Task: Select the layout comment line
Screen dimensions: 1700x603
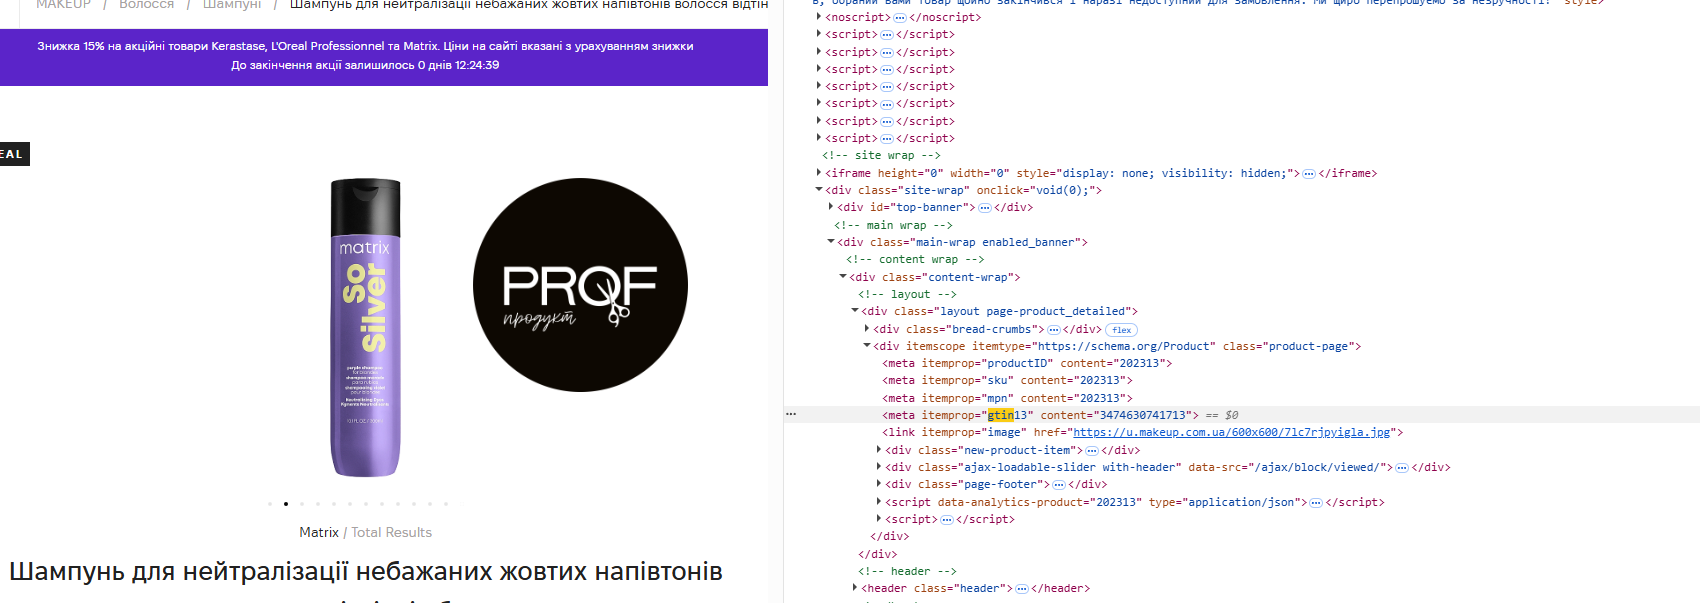Action: 907,294
